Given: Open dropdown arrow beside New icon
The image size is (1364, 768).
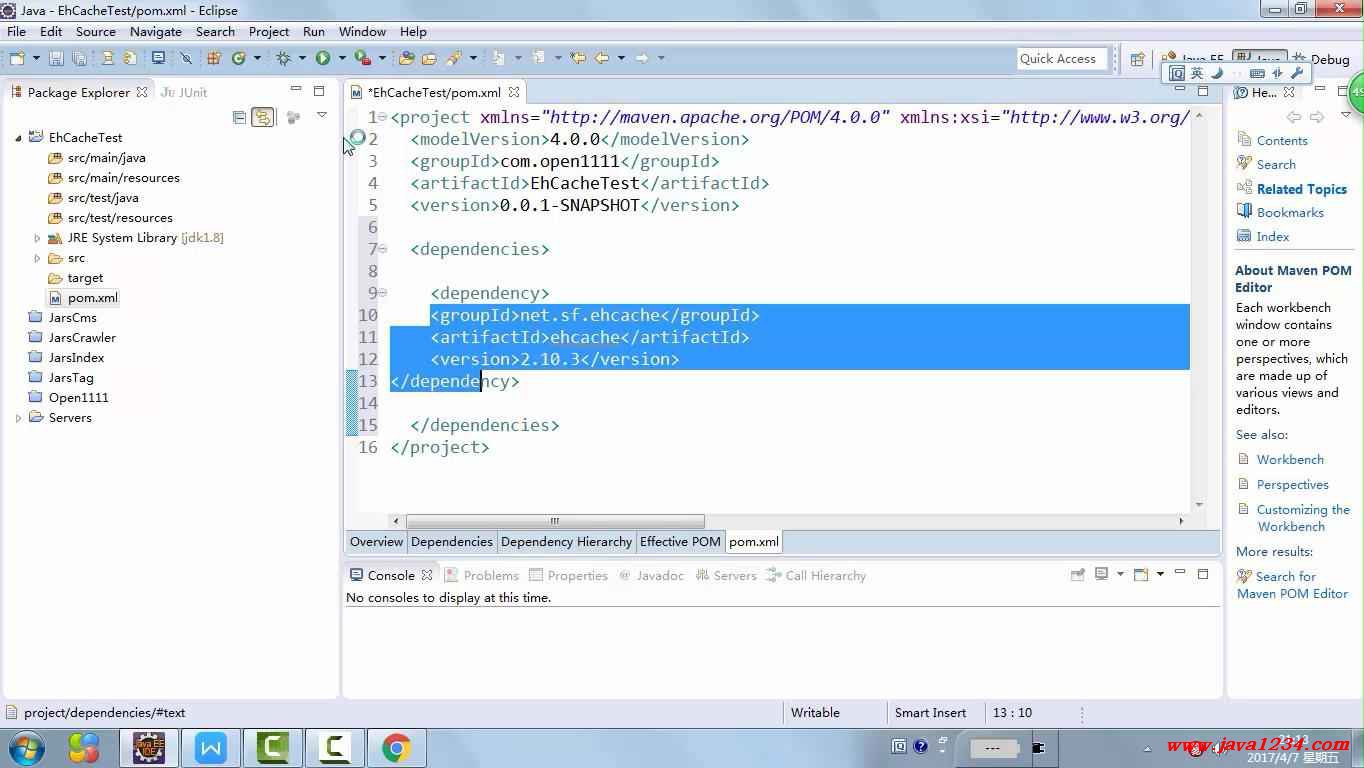Looking at the screenshot, I should (x=36, y=58).
